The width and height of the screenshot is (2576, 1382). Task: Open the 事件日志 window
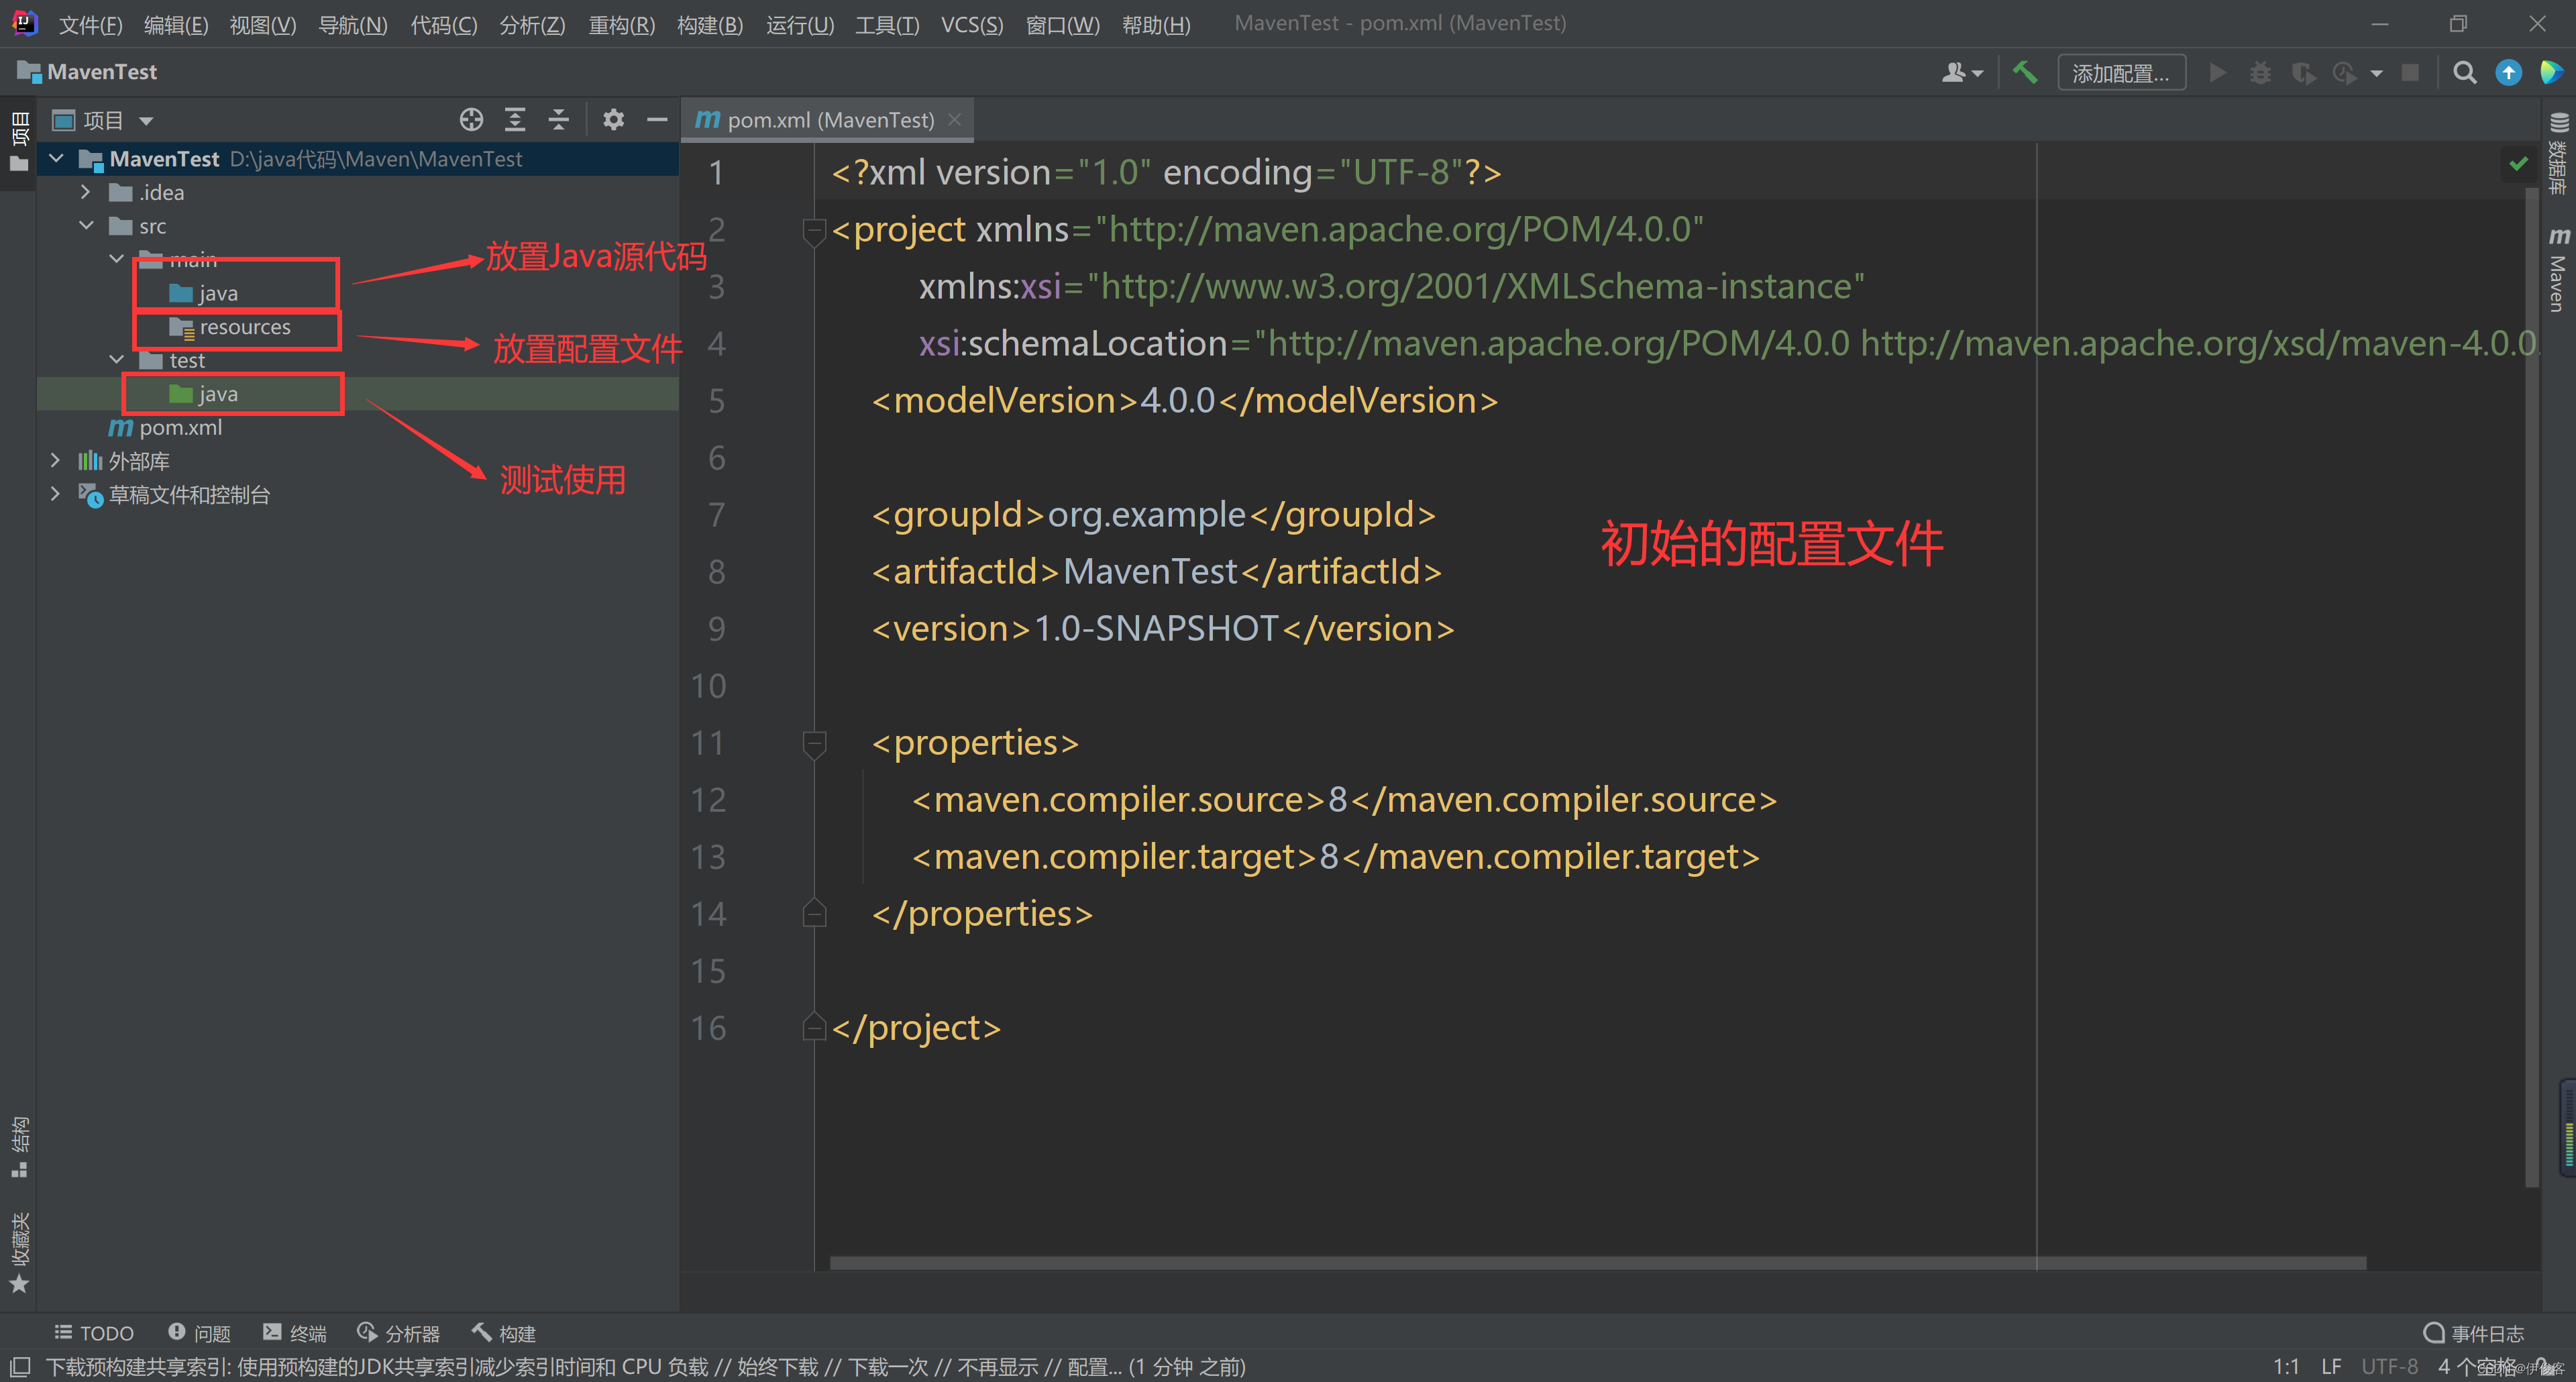click(x=2473, y=1333)
